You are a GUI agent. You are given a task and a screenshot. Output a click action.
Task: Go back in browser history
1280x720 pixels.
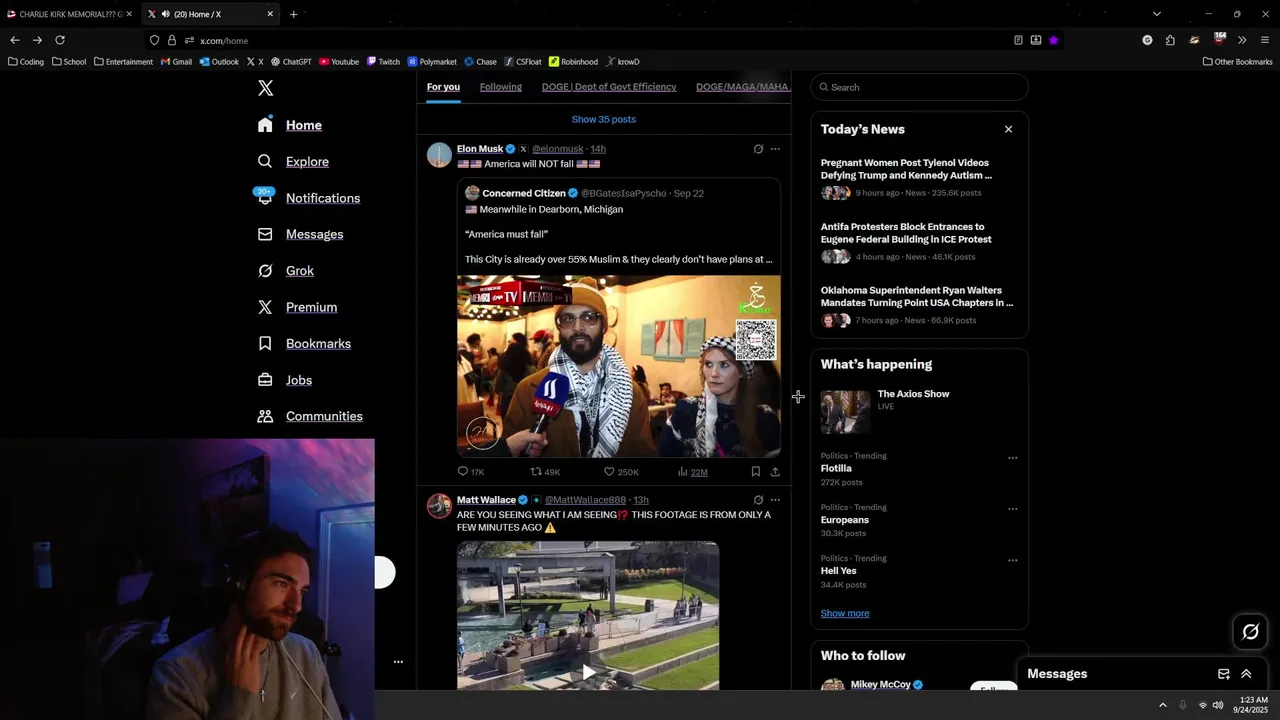[x=15, y=40]
